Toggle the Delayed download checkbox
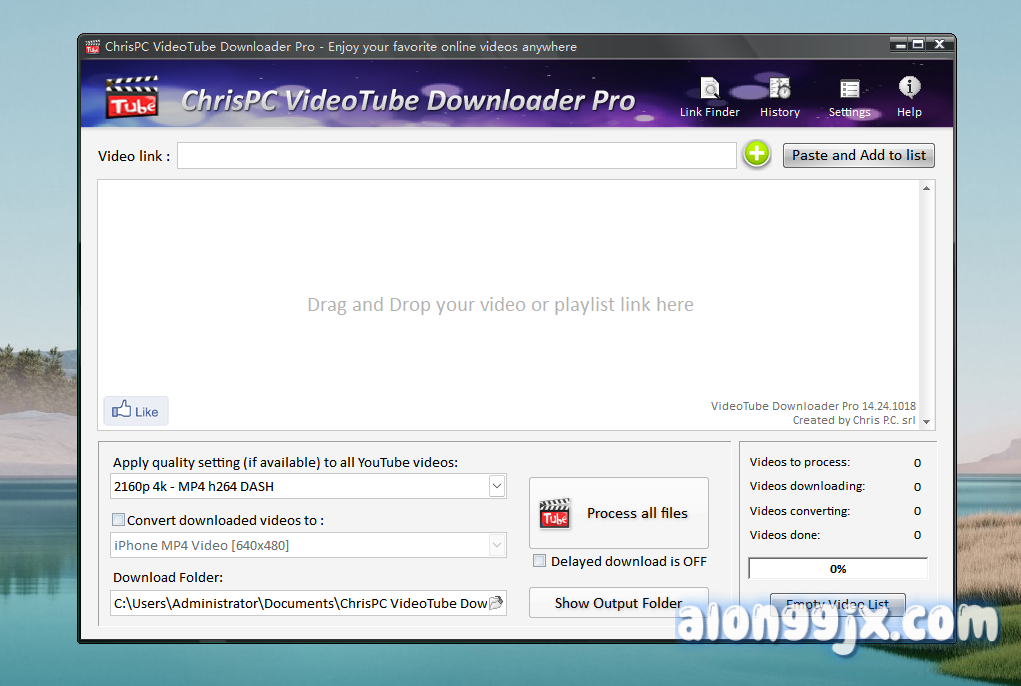 point(540,561)
